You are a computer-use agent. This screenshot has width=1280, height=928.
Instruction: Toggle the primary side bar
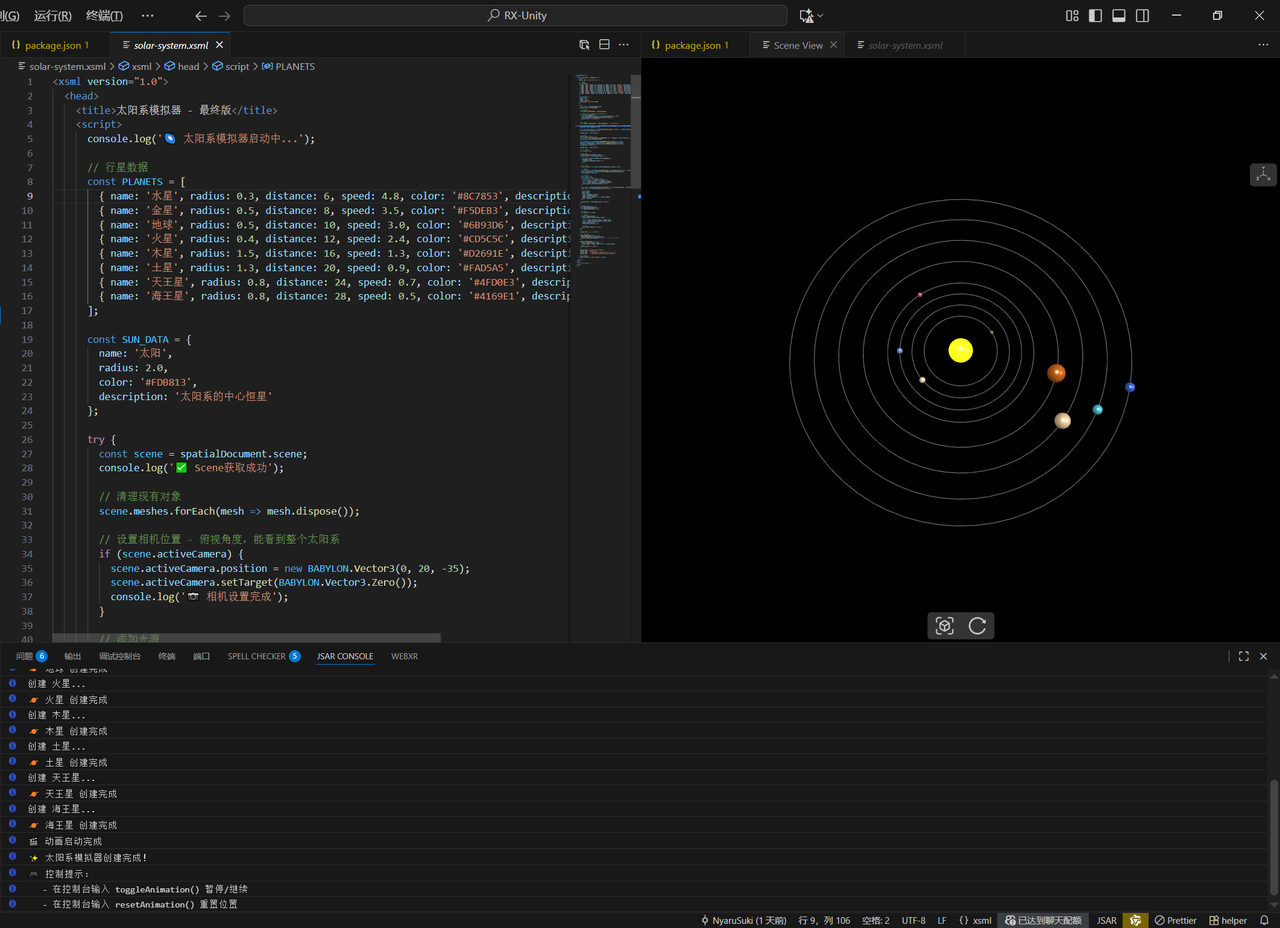coord(1095,16)
